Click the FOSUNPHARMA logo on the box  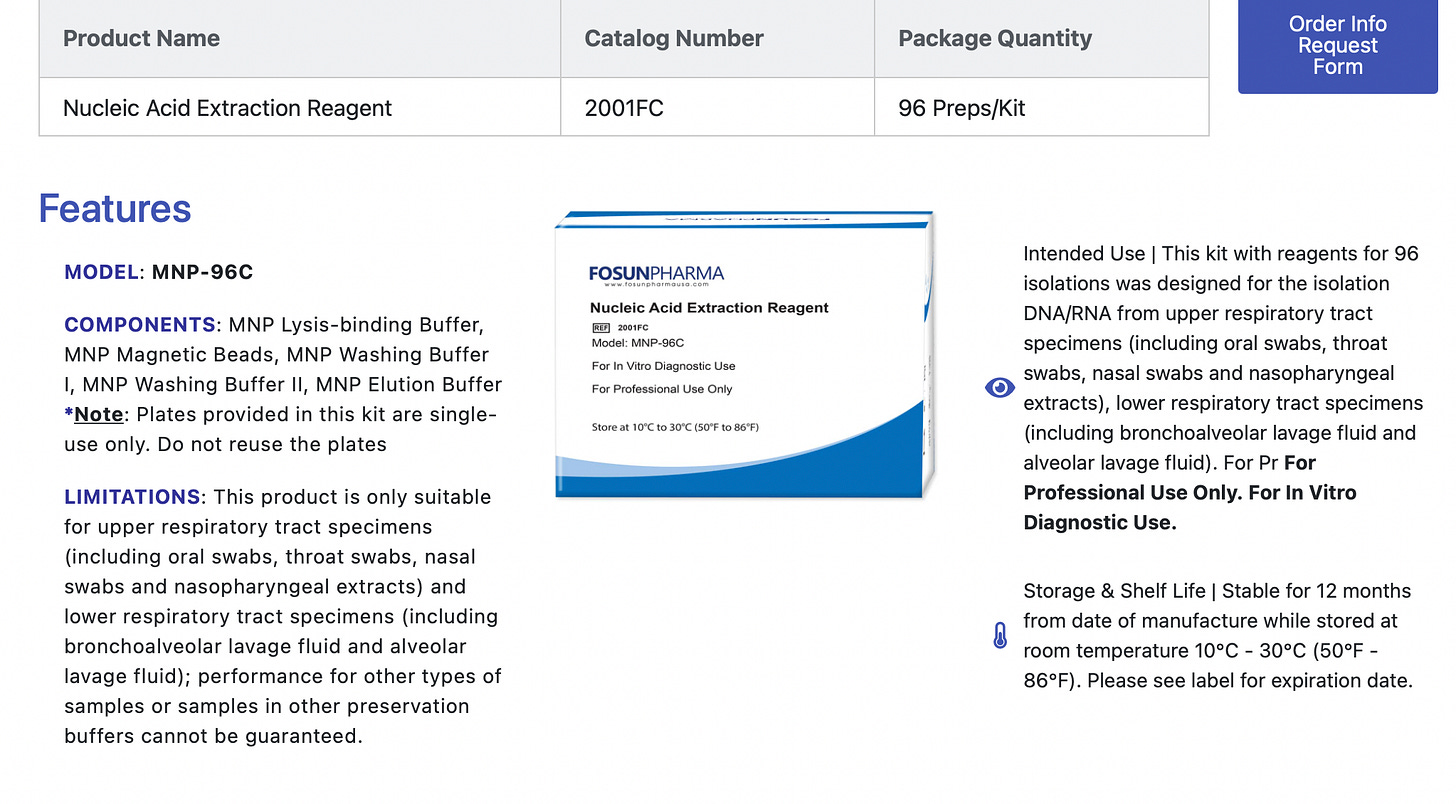[656, 274]
